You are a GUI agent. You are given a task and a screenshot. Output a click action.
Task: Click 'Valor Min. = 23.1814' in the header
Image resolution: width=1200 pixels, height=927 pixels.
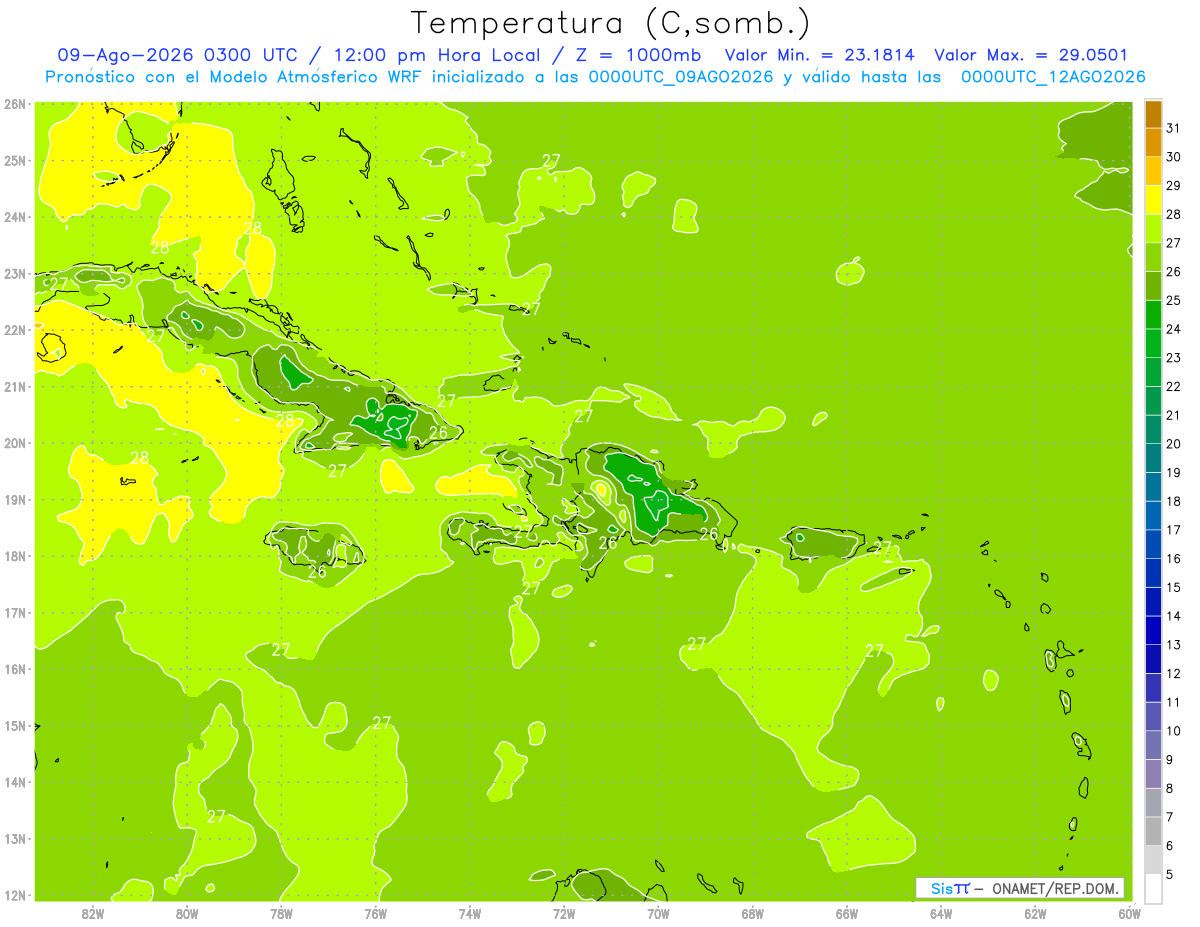tap(821, 55)
